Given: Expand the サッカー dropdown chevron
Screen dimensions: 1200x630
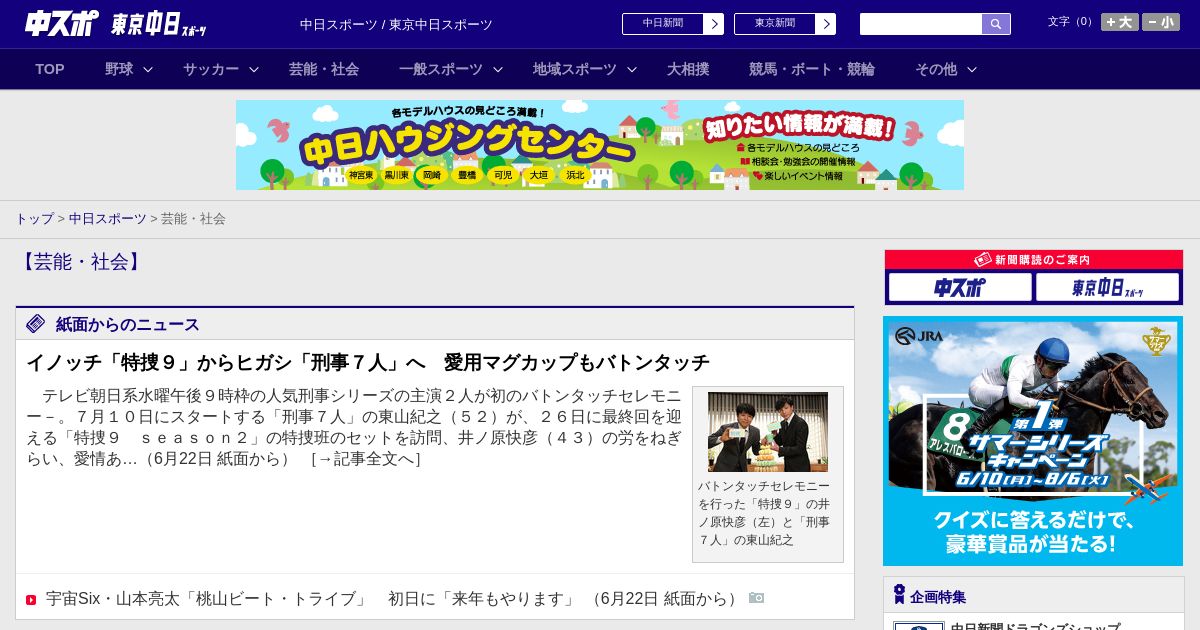Looking at the screenshot, I should coord(254,70).
